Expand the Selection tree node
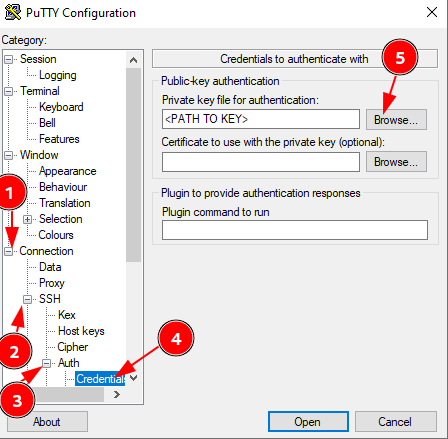448x439 pixels. 28,219
